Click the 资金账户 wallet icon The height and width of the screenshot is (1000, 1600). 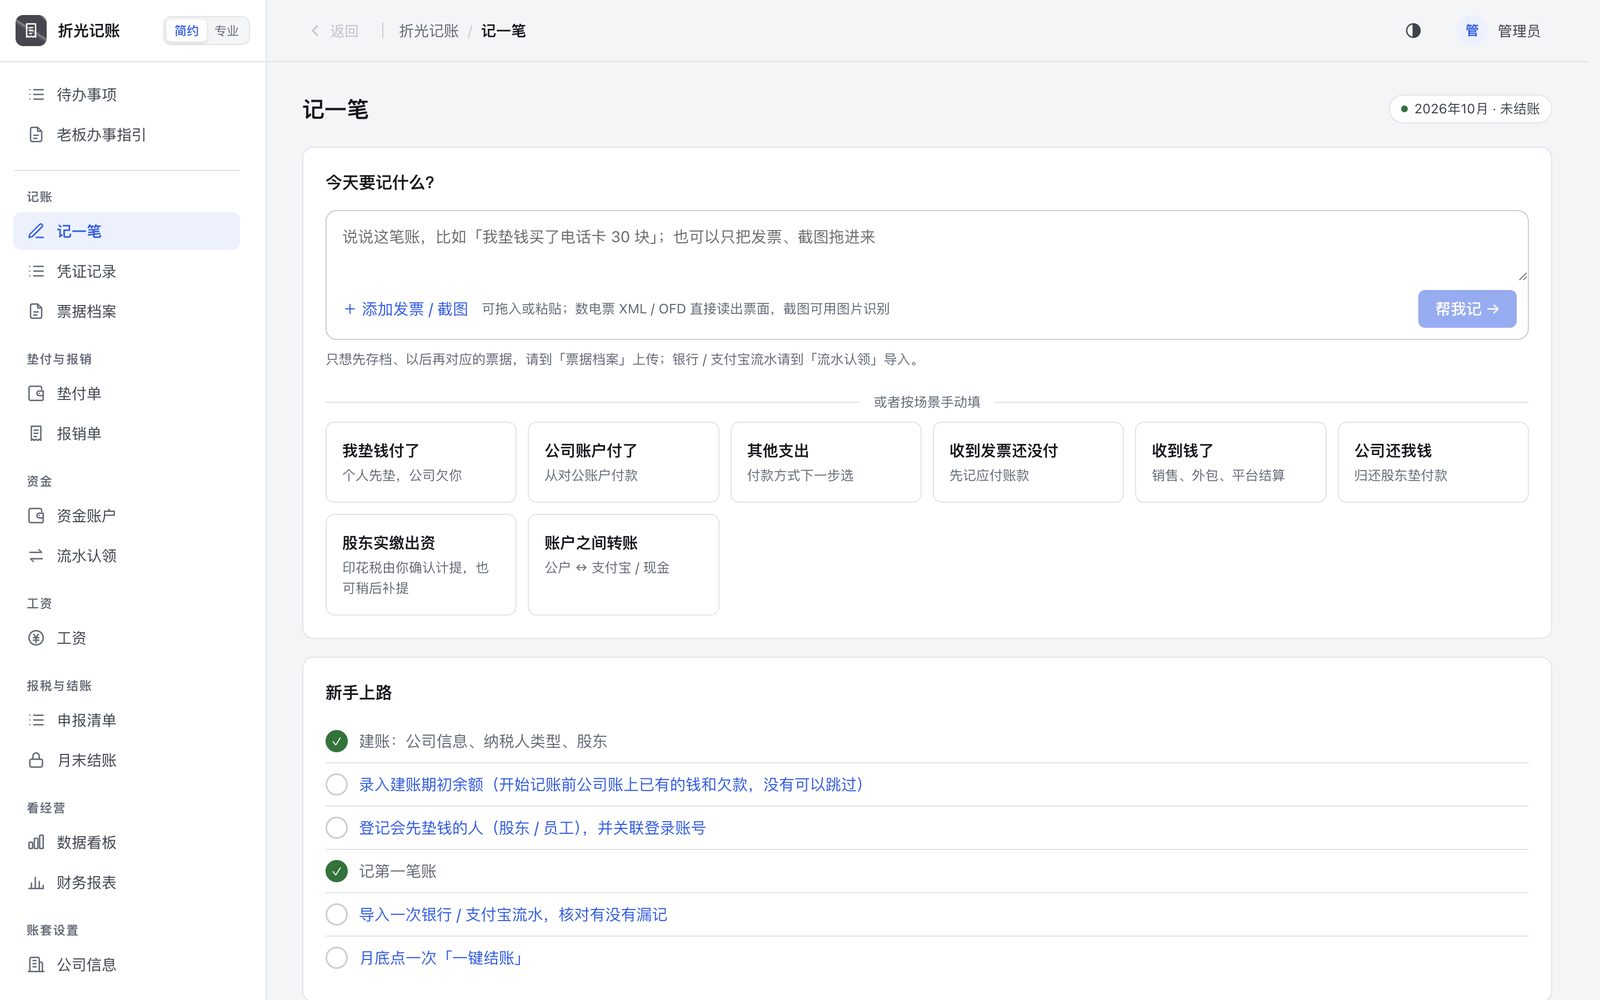click(36, 515)
